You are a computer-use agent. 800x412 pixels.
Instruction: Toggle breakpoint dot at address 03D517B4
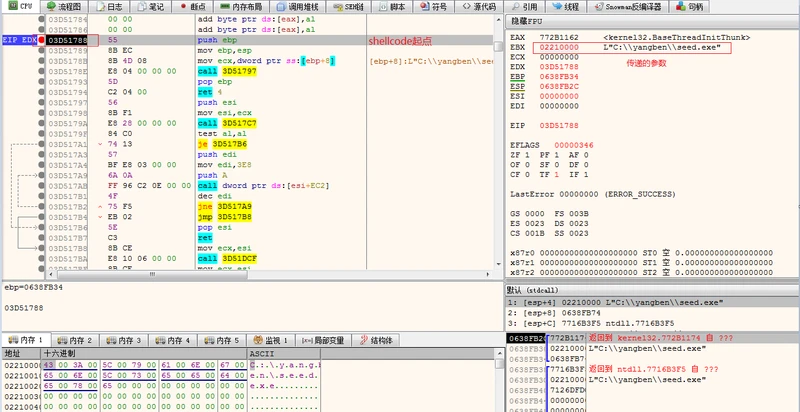41,217
